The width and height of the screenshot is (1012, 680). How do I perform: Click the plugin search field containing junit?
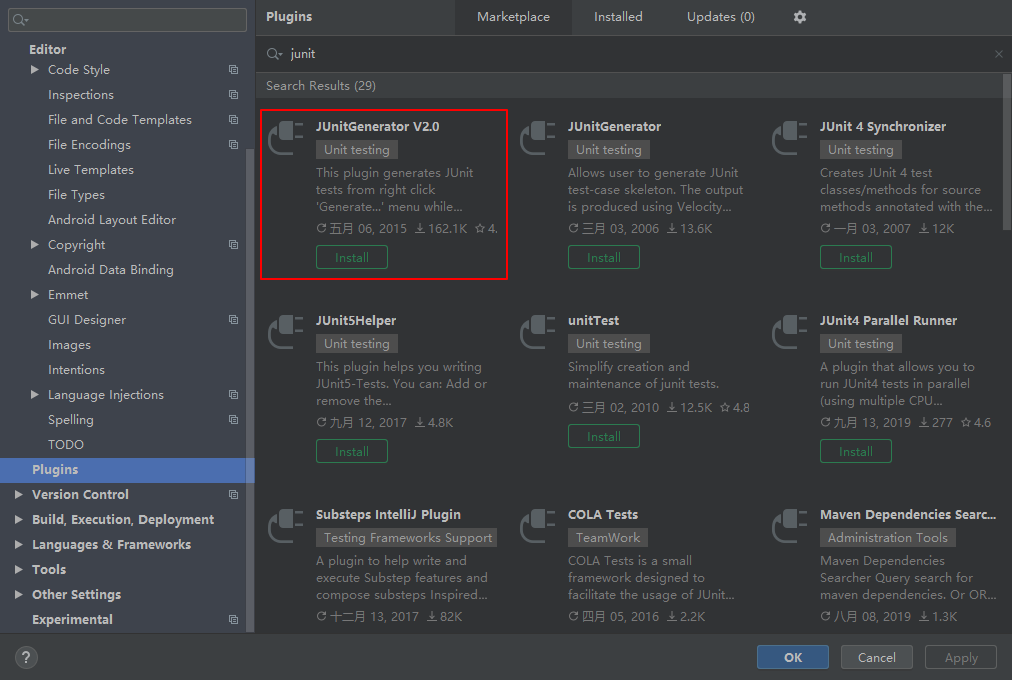point(632,54)
